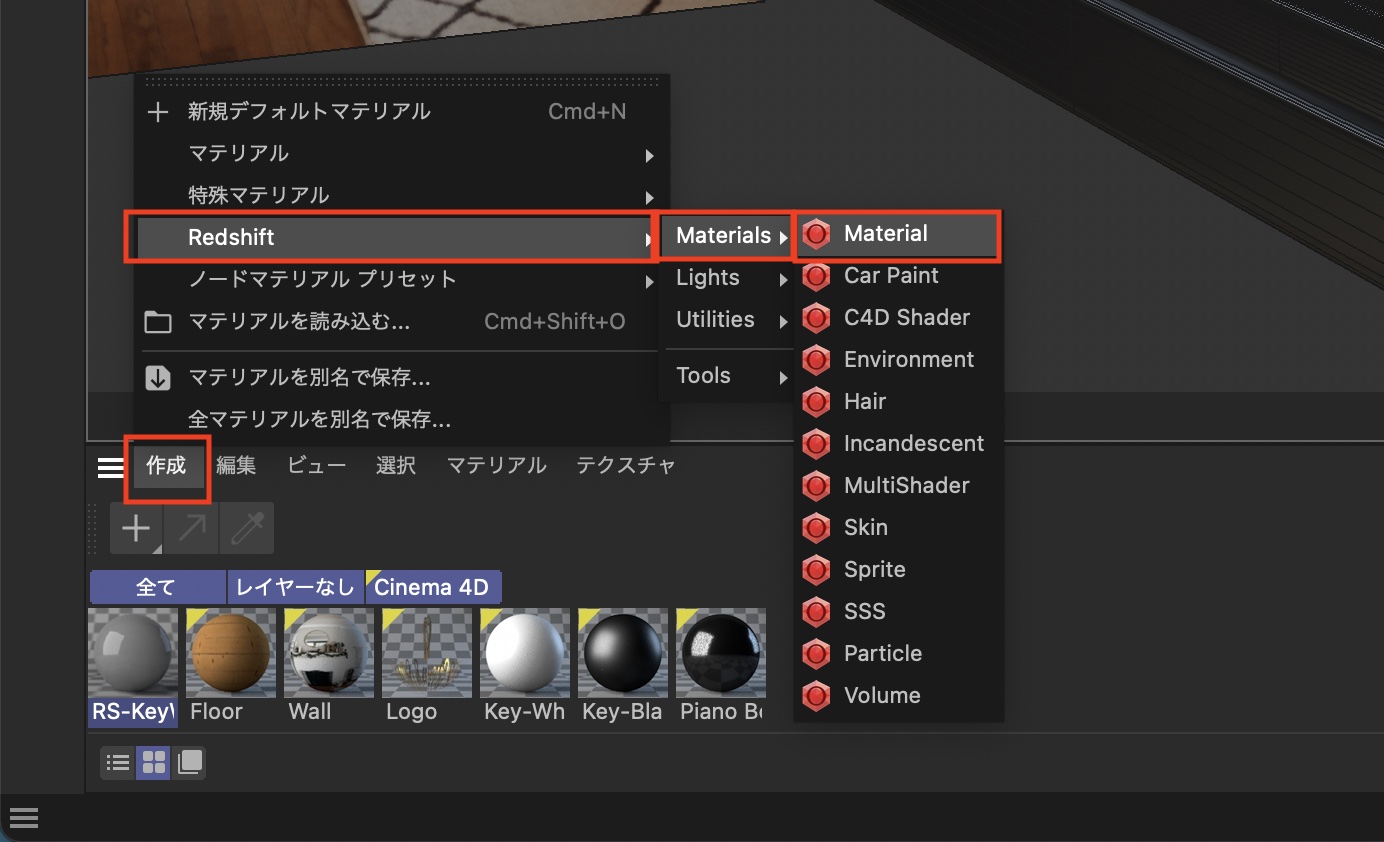Switch to list view icon
The width and height of the screenshot is (1384, 842).
118,764
